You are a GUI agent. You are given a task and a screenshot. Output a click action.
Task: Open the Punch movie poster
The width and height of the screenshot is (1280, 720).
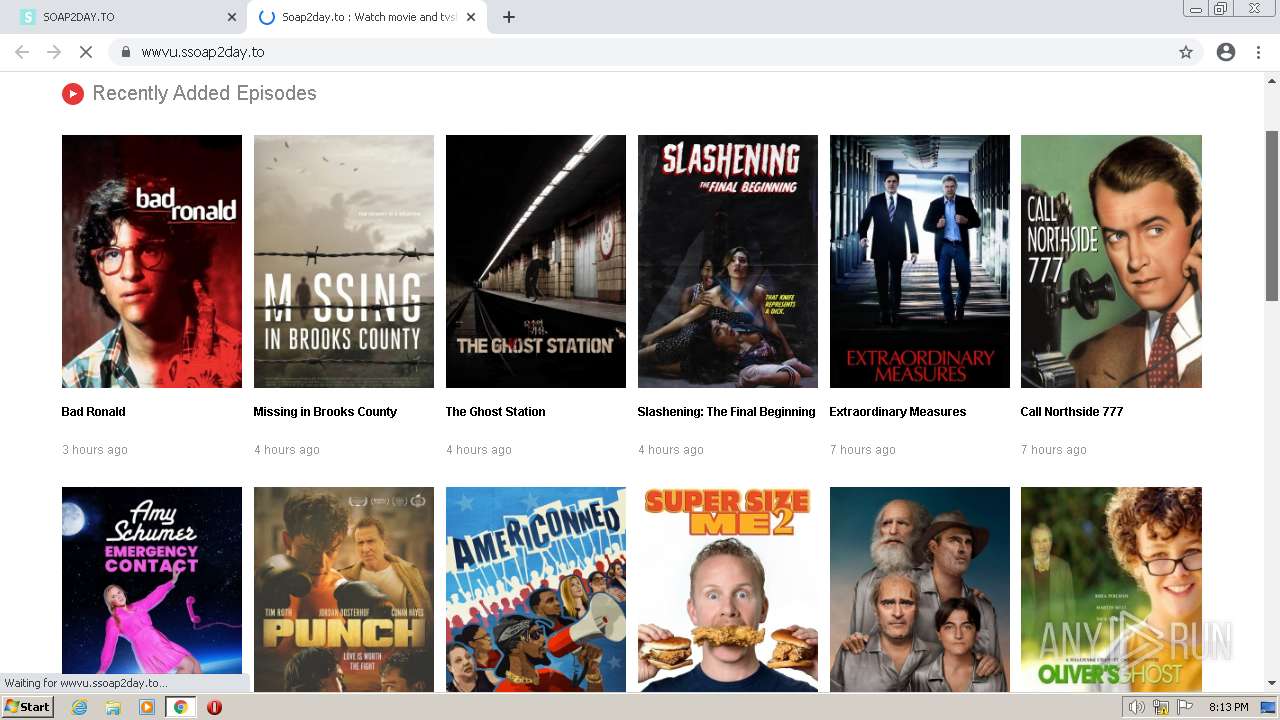tap(344, 589)
